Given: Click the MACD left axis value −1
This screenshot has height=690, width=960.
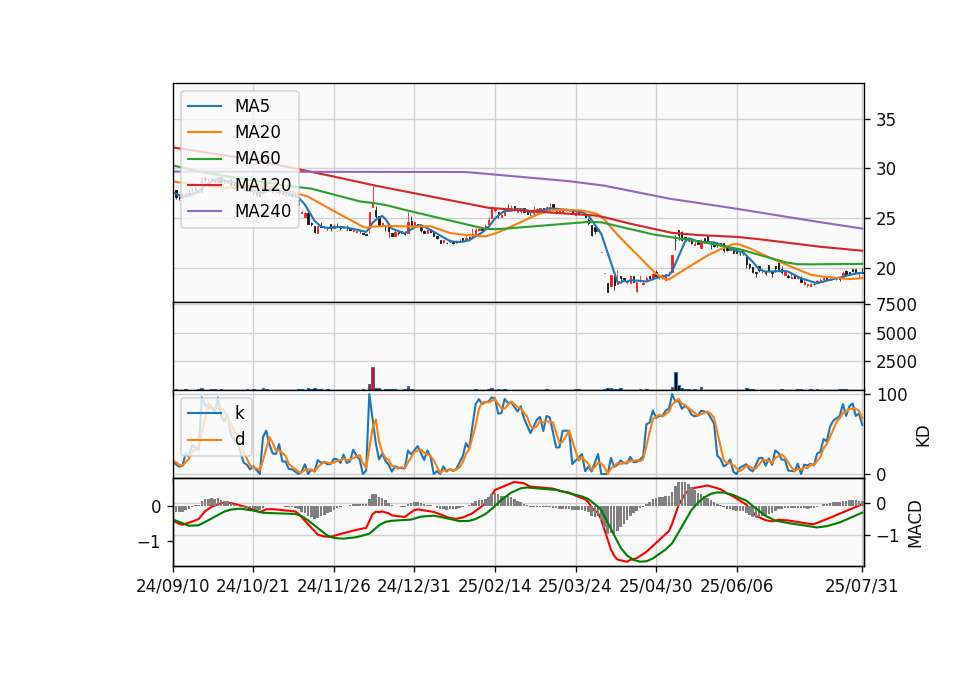Looking at the screenshot, I should click(x=149, y=542).
